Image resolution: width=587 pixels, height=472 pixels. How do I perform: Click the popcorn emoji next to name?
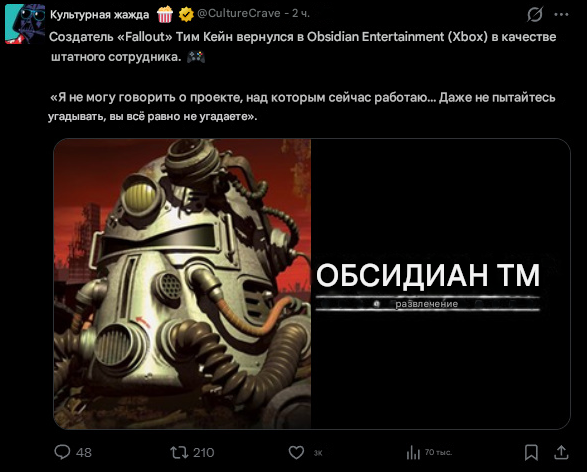165,14
